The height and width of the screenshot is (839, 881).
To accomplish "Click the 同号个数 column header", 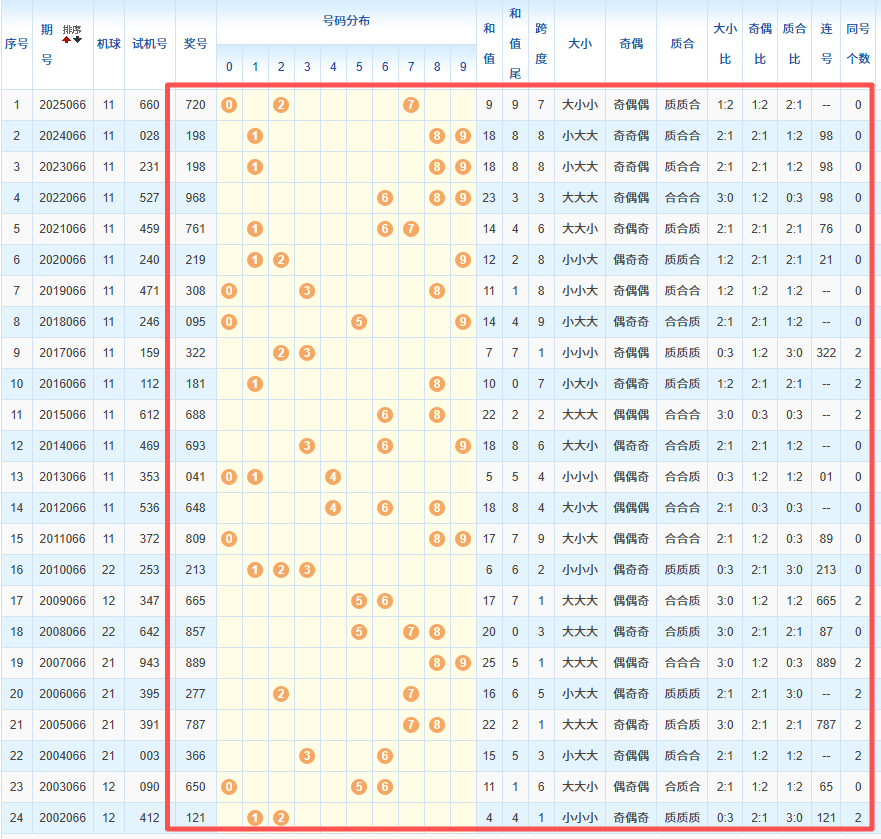I will coord(858,44).
